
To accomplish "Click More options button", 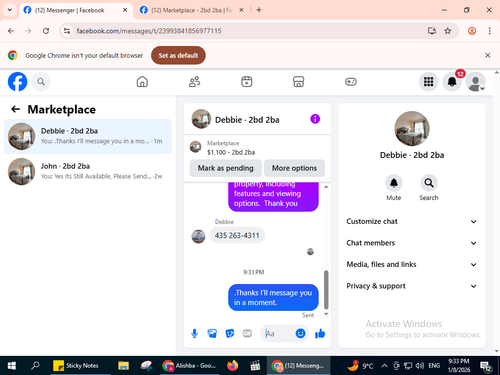I will coord(294,168).
